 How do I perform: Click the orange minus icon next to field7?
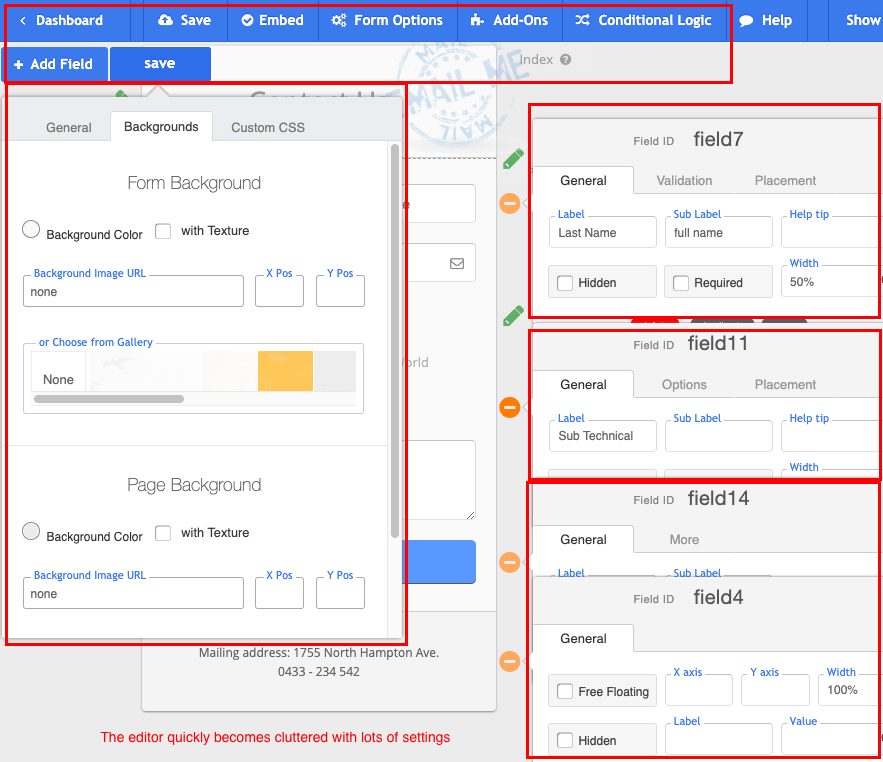[x=509, y=204]
